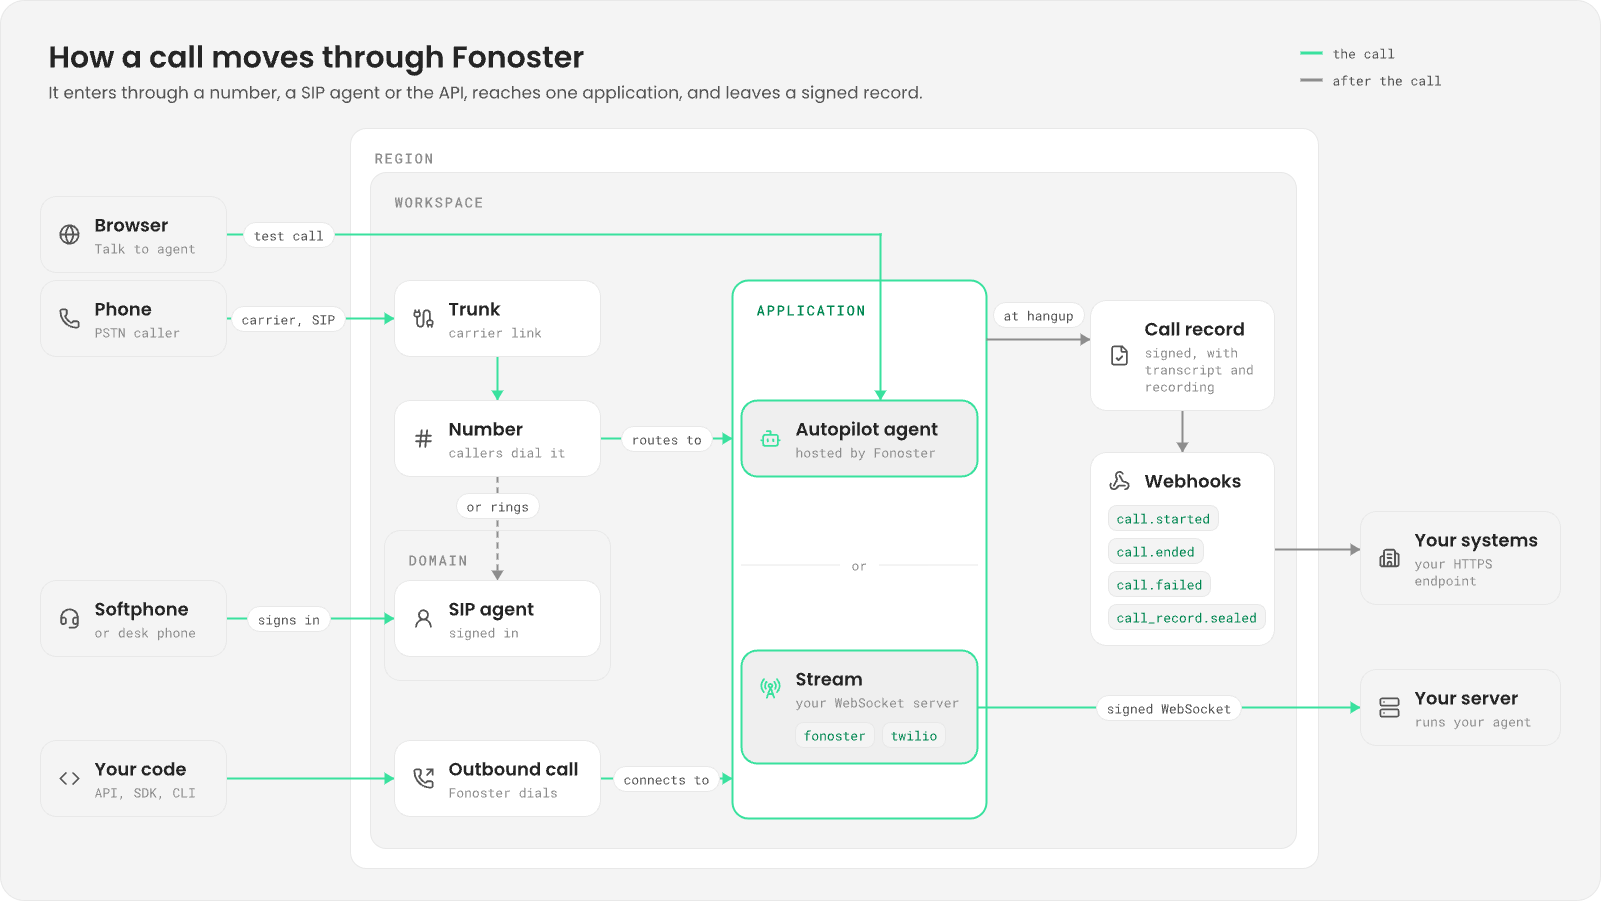This screenshot has height=901, width=1601.
Task: Click the building icon on Your systems
Action: 1390,558
